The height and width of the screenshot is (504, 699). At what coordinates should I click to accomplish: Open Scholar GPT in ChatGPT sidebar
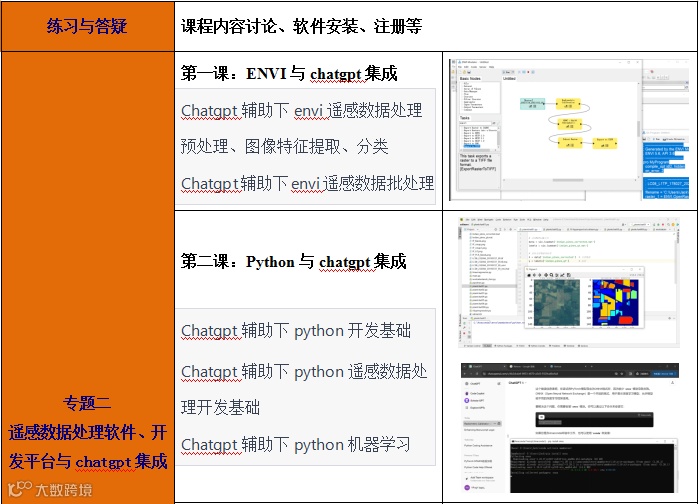point(475,401)
